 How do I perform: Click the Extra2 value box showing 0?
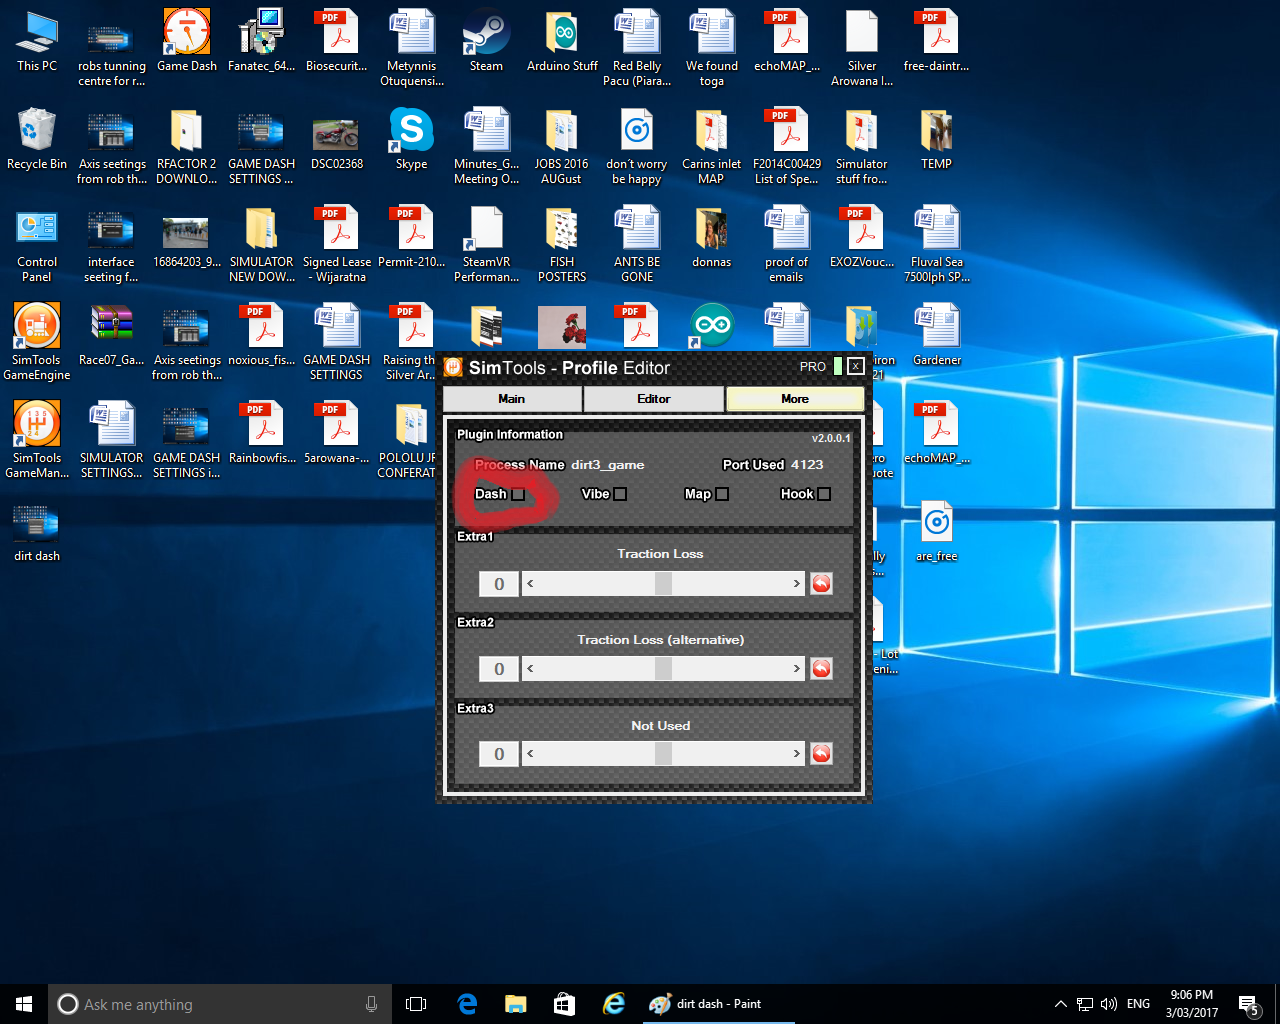click(x=499, y=668)
